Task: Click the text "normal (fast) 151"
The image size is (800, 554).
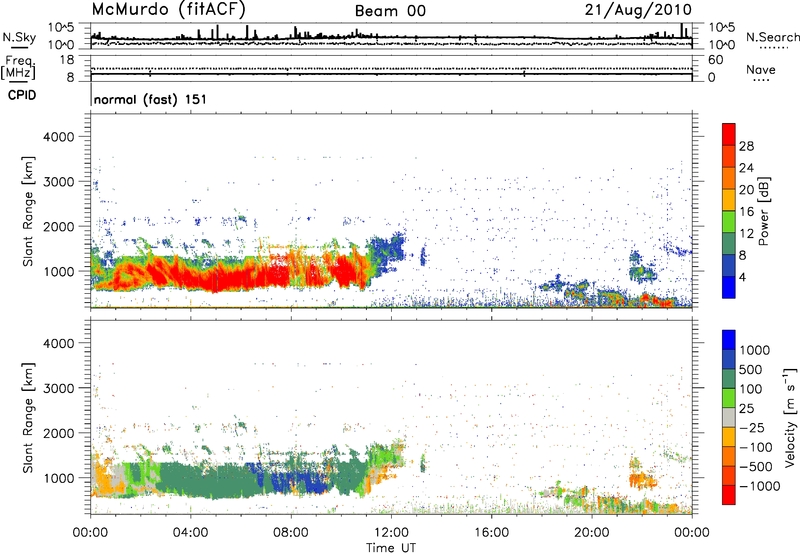Action: tap(151, 99)
